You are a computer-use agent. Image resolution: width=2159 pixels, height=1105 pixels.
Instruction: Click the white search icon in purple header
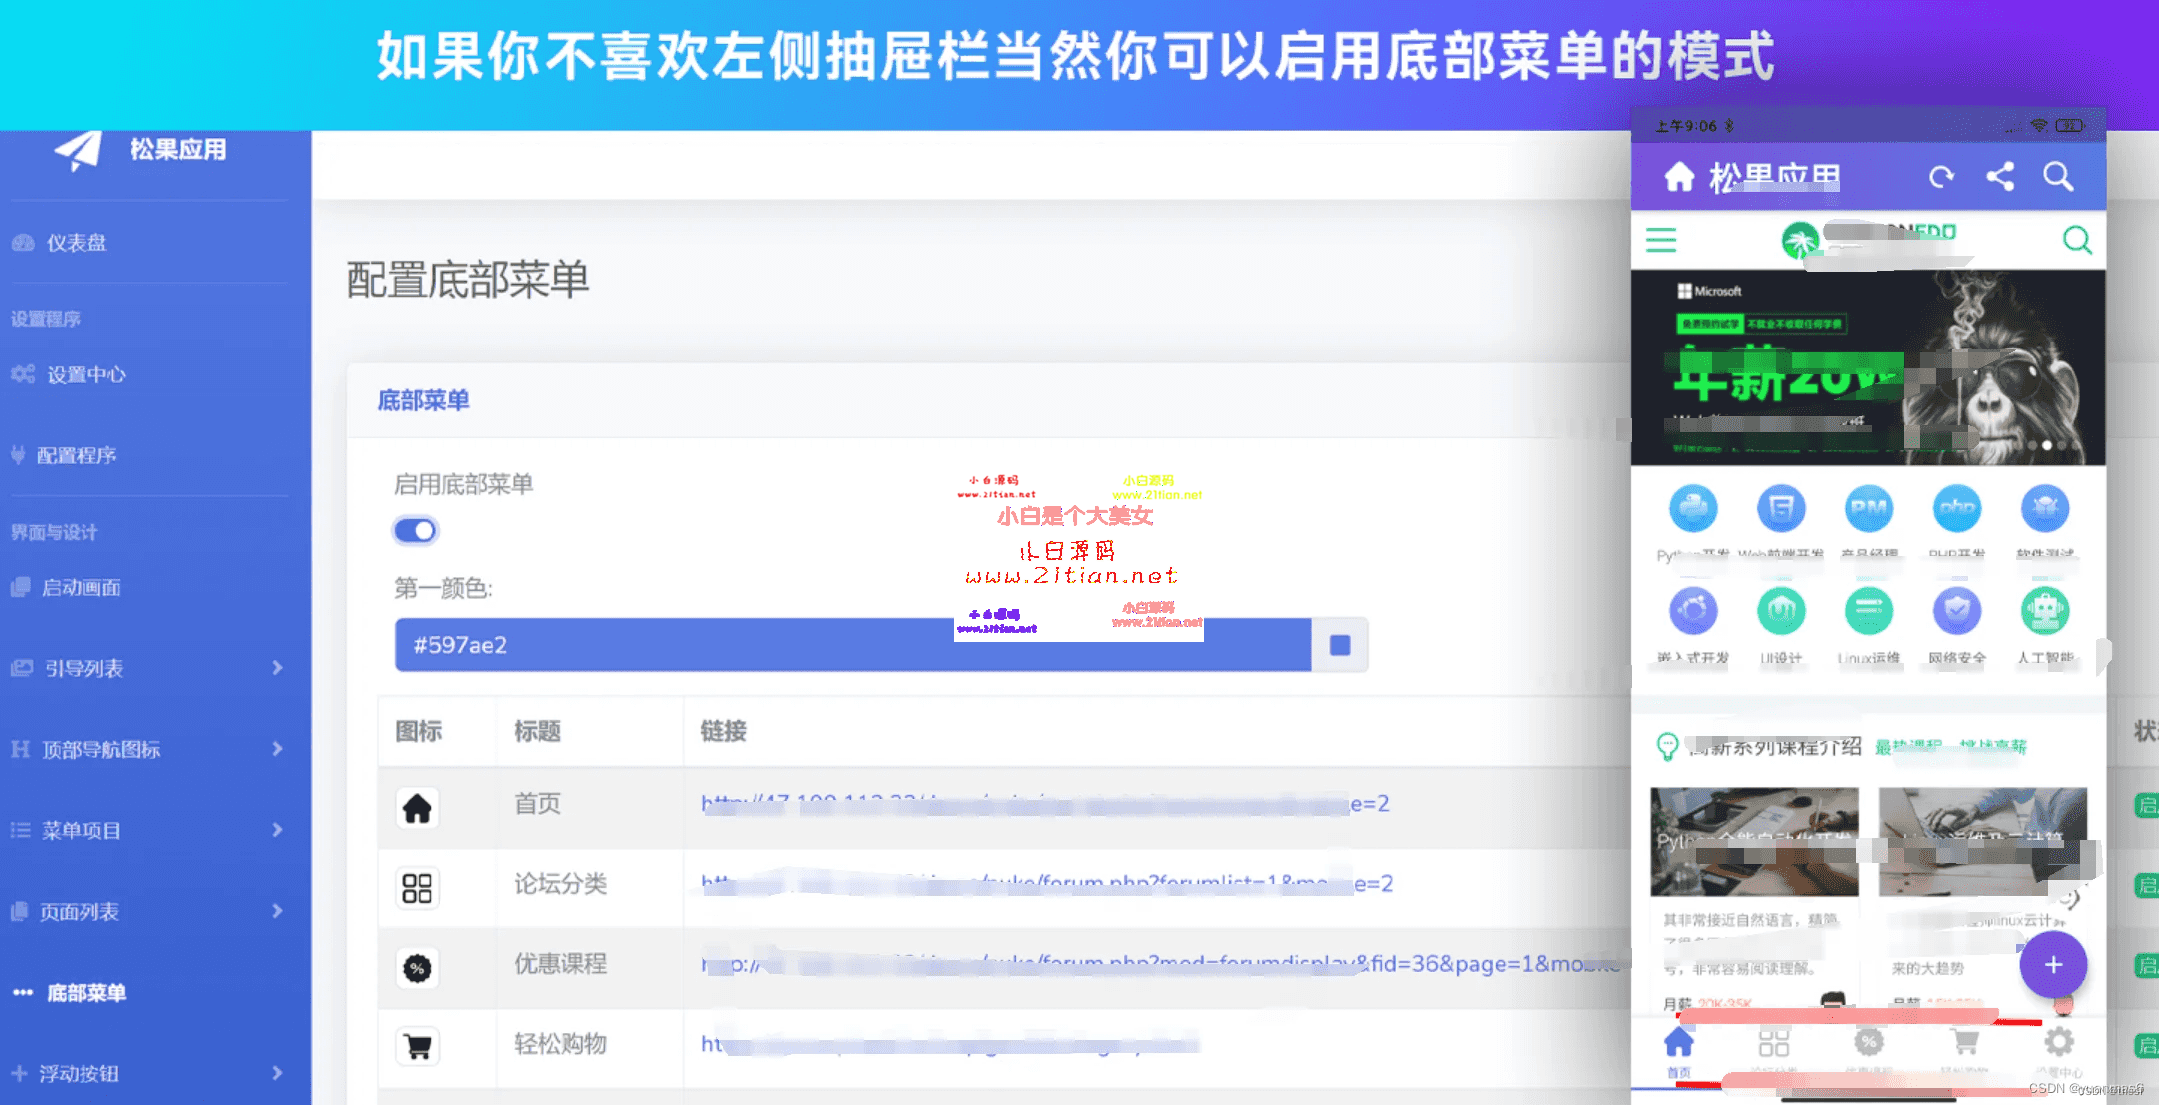point(2058,177)
